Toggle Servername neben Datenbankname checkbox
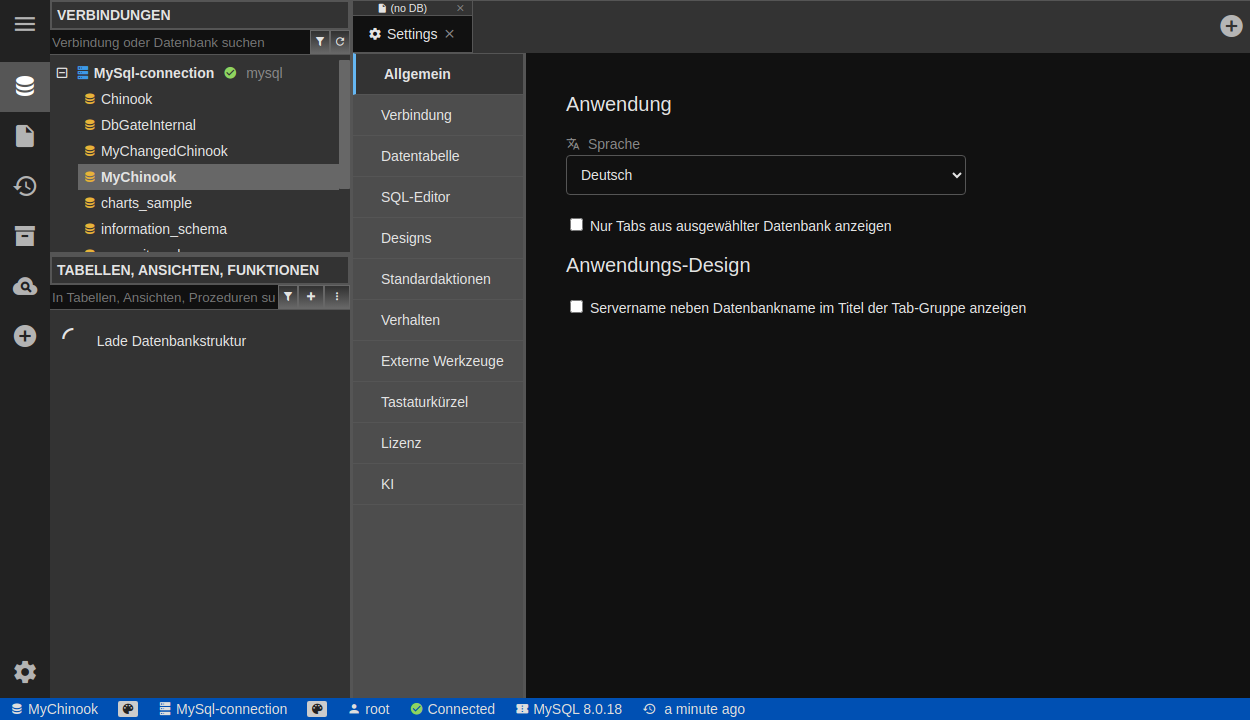The height and width of the screenshot is (720, 1250). (x=576, y=307)
